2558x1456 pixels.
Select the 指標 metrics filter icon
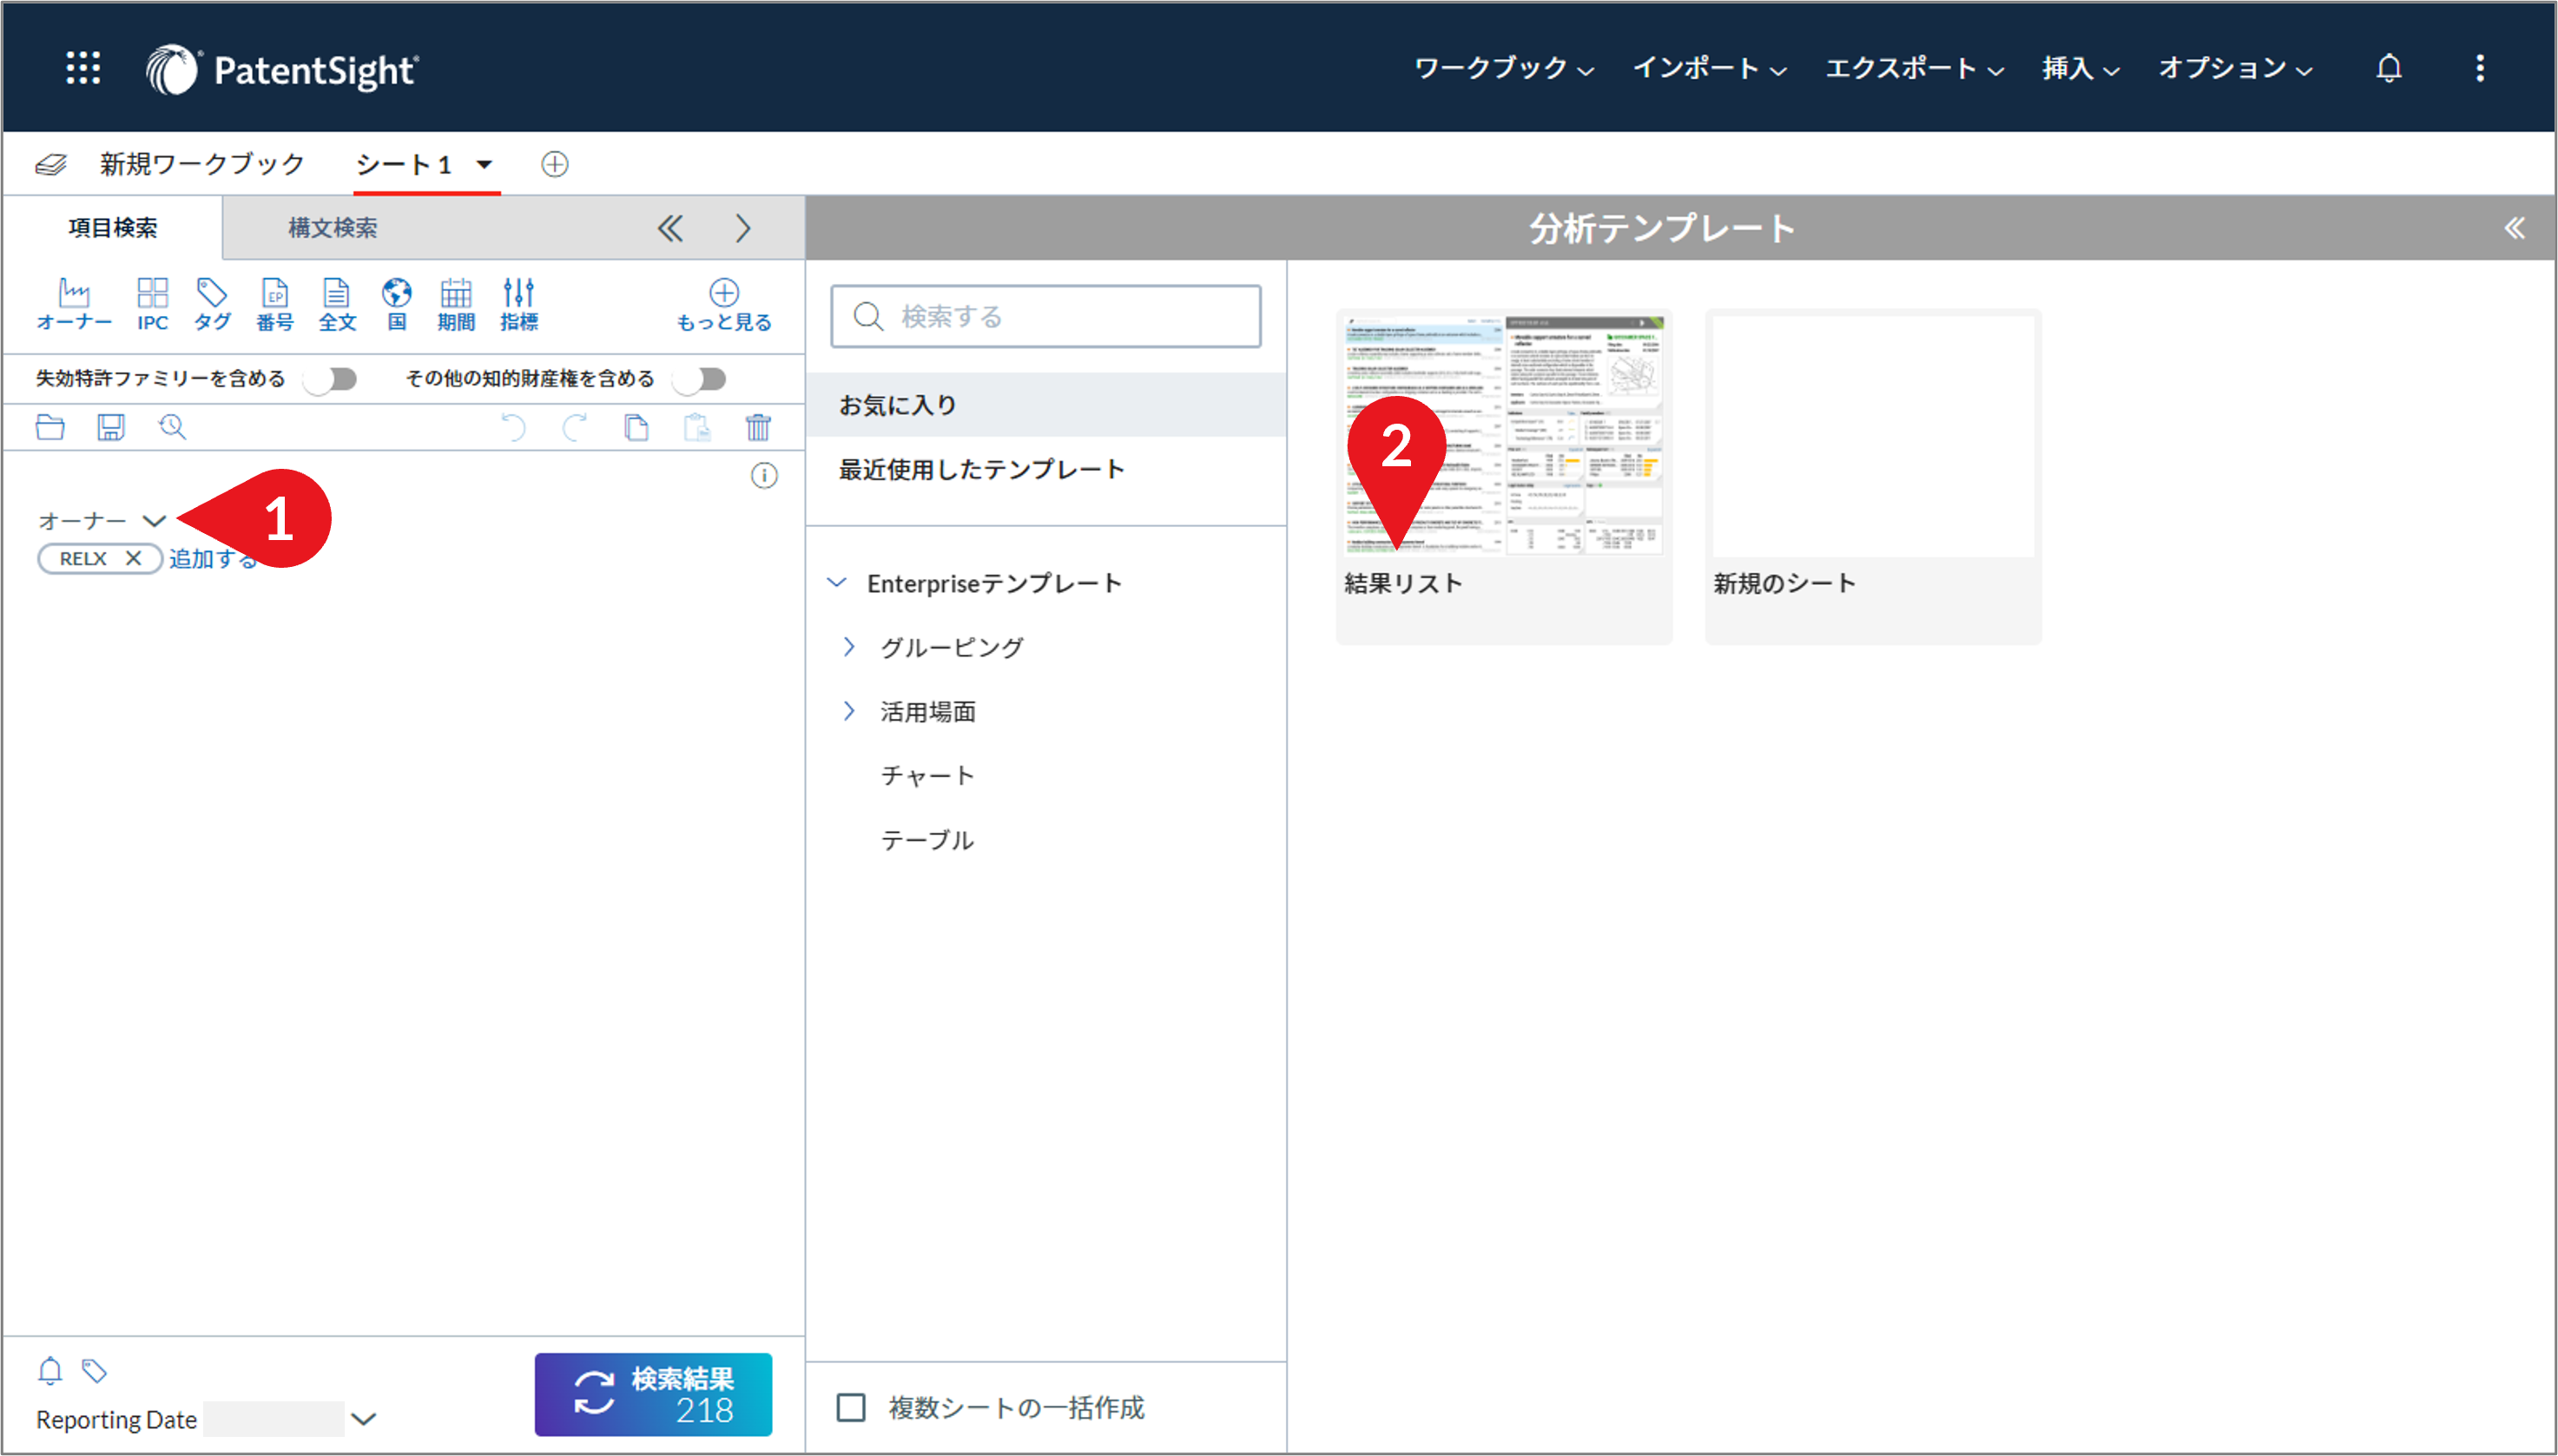pyautogui.click(x=518, y=300)
